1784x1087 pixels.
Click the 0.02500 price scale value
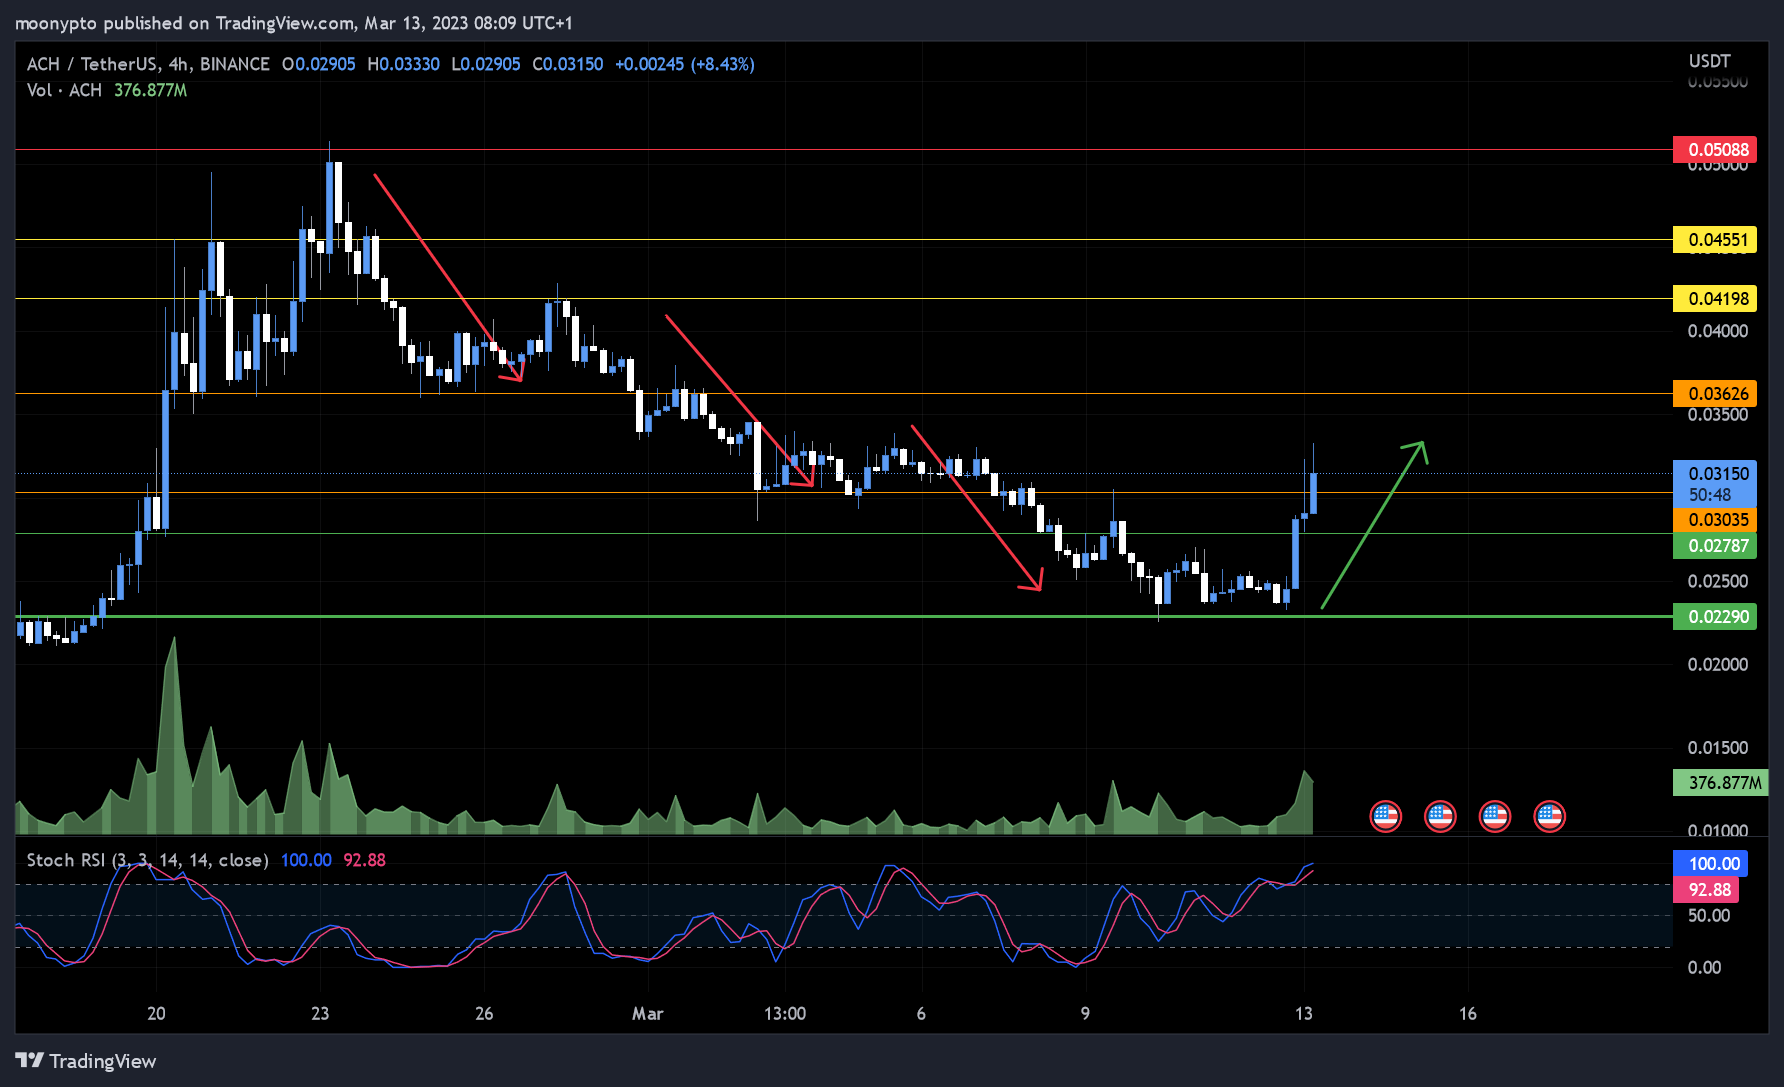(x=1718, y=582)
